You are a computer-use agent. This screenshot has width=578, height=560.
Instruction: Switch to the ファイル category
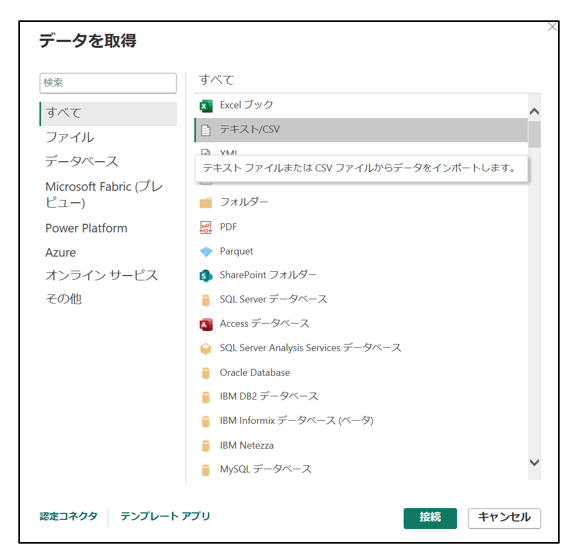(70, 137)
